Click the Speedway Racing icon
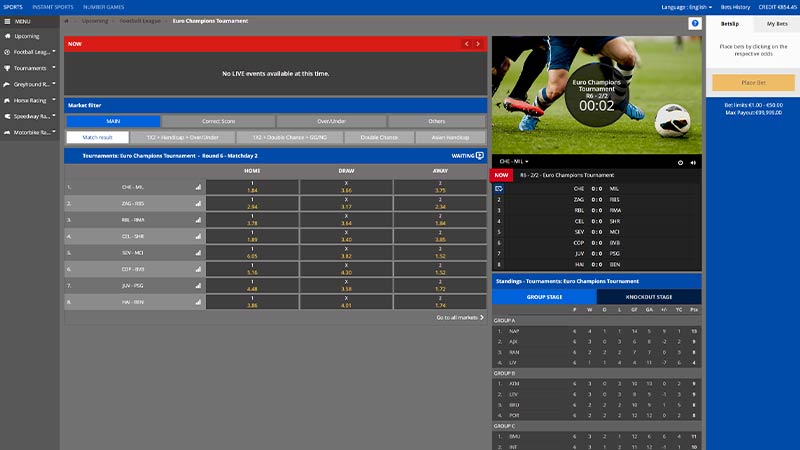This screenshot has width=800, height=450. pyautogui.click(x=7, y=116)
